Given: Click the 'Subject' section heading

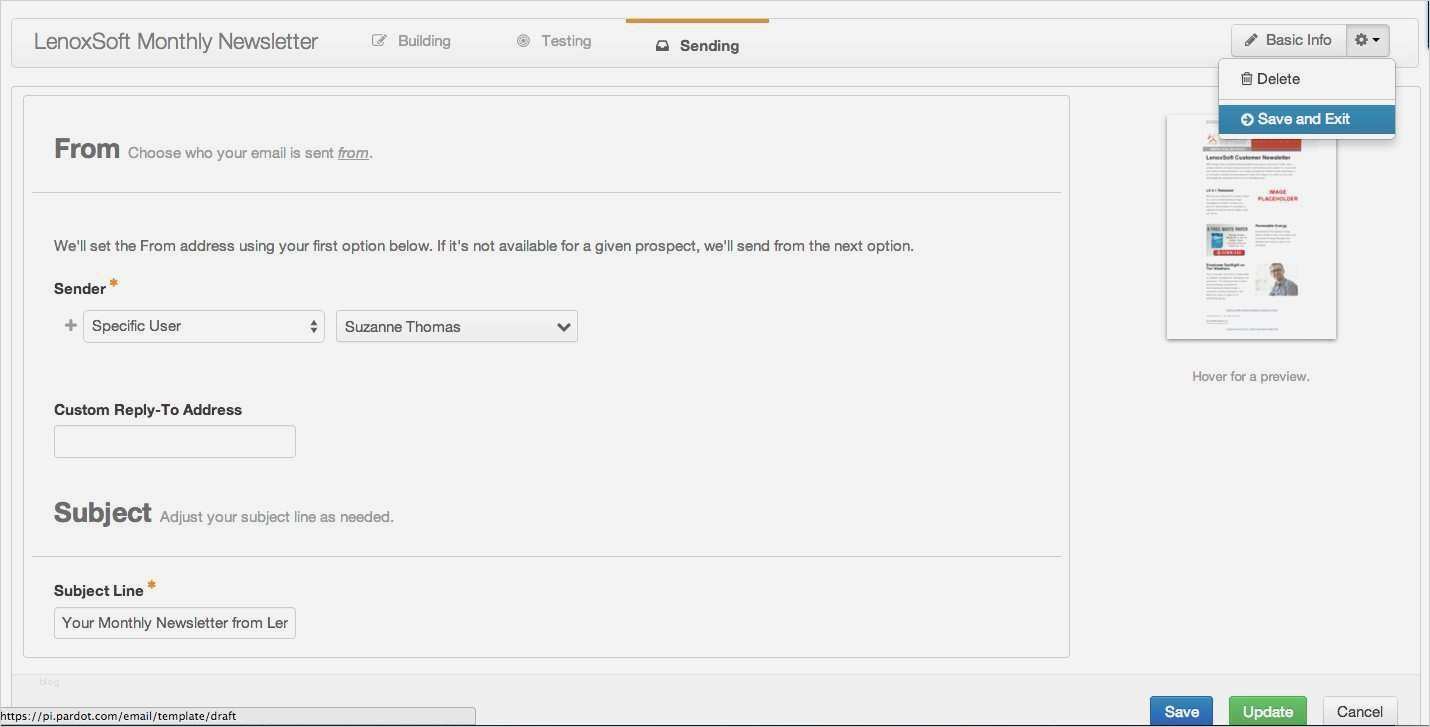Looking at the screenshot, I should 103,513.
